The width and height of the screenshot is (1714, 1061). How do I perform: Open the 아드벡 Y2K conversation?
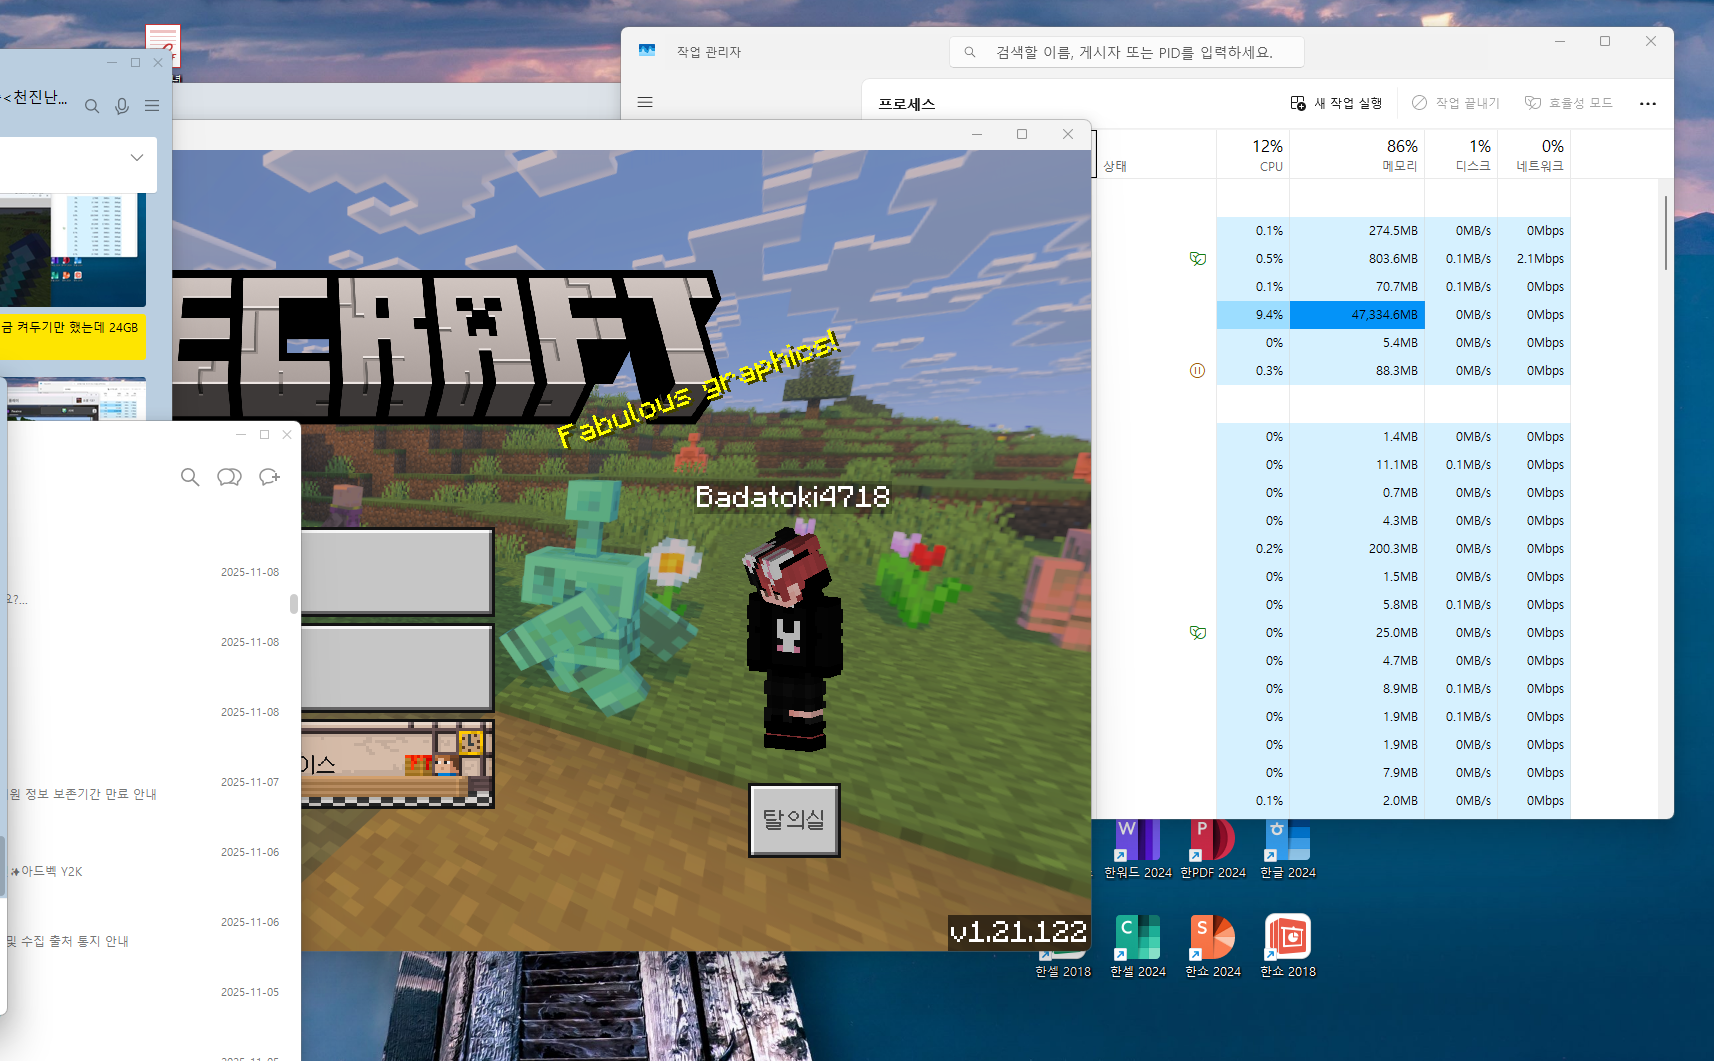coord(47,871)
